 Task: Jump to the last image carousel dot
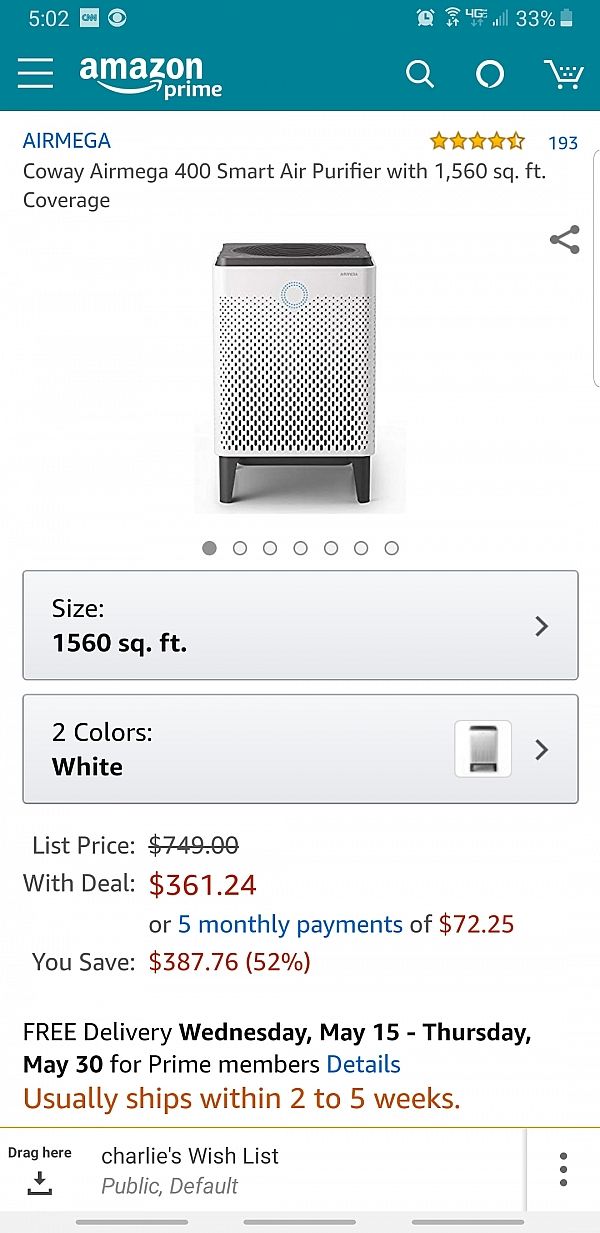pos(392,548)
